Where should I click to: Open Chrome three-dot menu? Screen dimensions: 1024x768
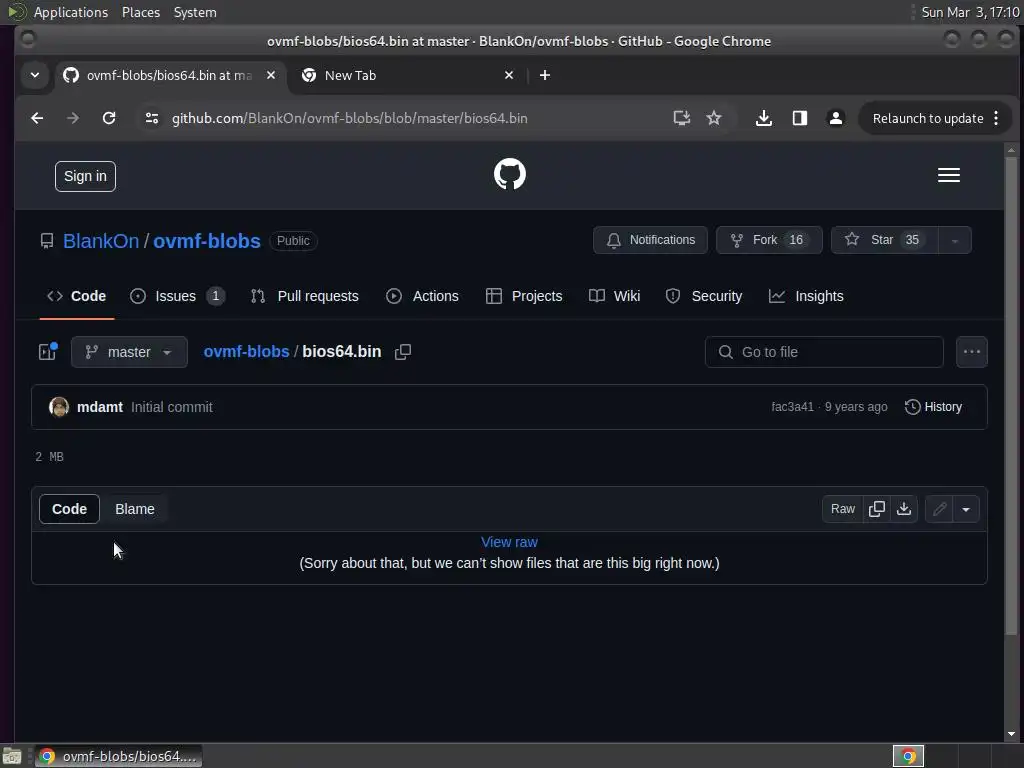pyautogui.click(x=996, y=118)
